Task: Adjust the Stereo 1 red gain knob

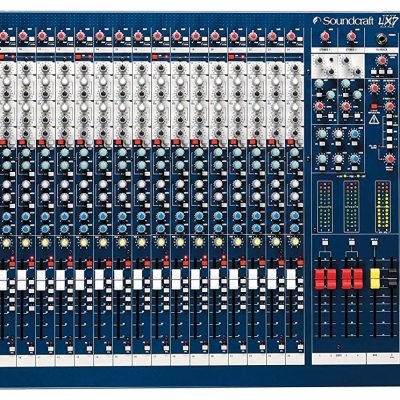Action: [x=325, y=36]
